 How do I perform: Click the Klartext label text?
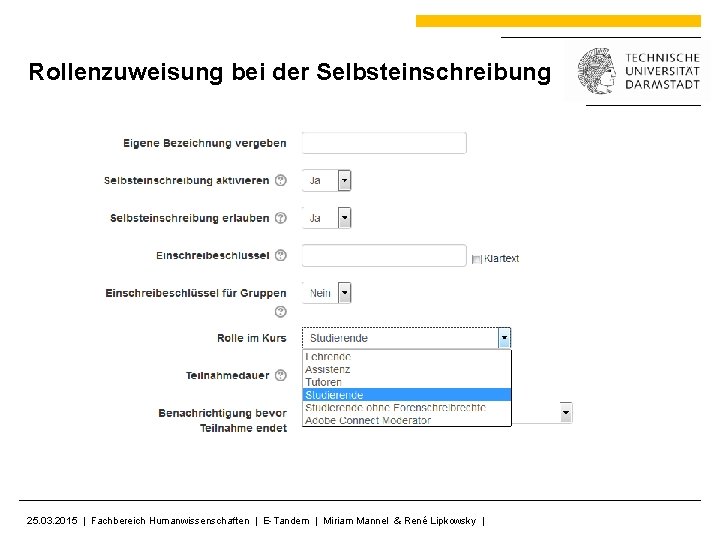pos(501,259)
